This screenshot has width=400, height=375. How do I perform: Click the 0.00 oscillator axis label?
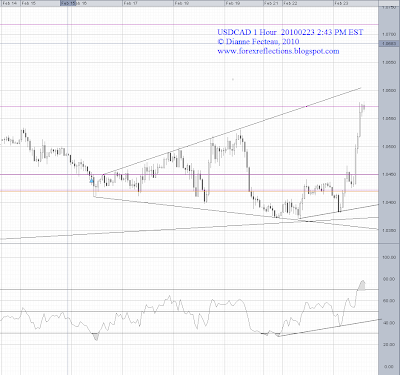tap(389, 366)
